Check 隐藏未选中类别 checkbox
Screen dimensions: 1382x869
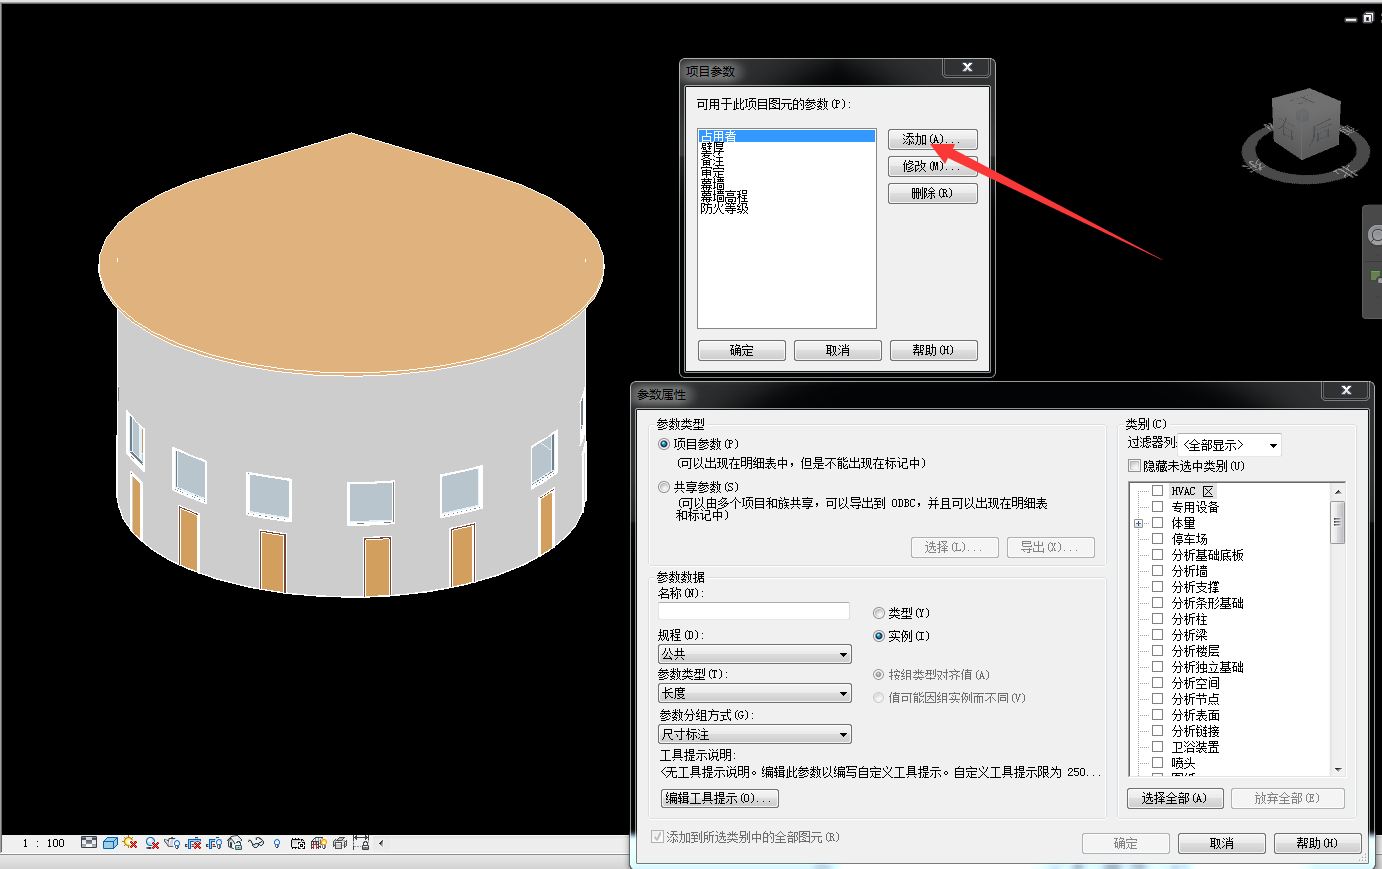point(1134,466)
